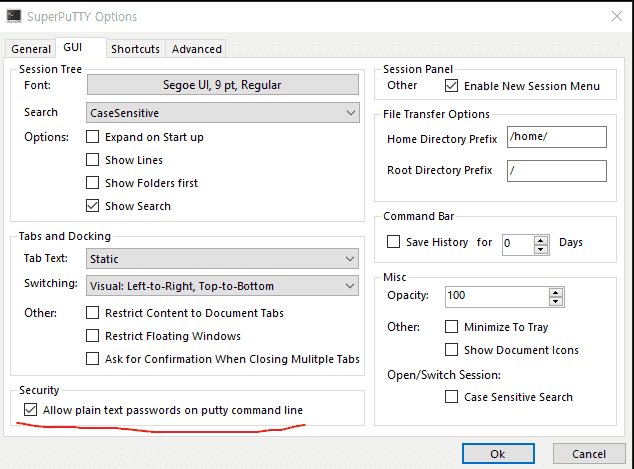Expand the Tab Text Static dropdown
The image size is (634, 469).
pos(222,259)
